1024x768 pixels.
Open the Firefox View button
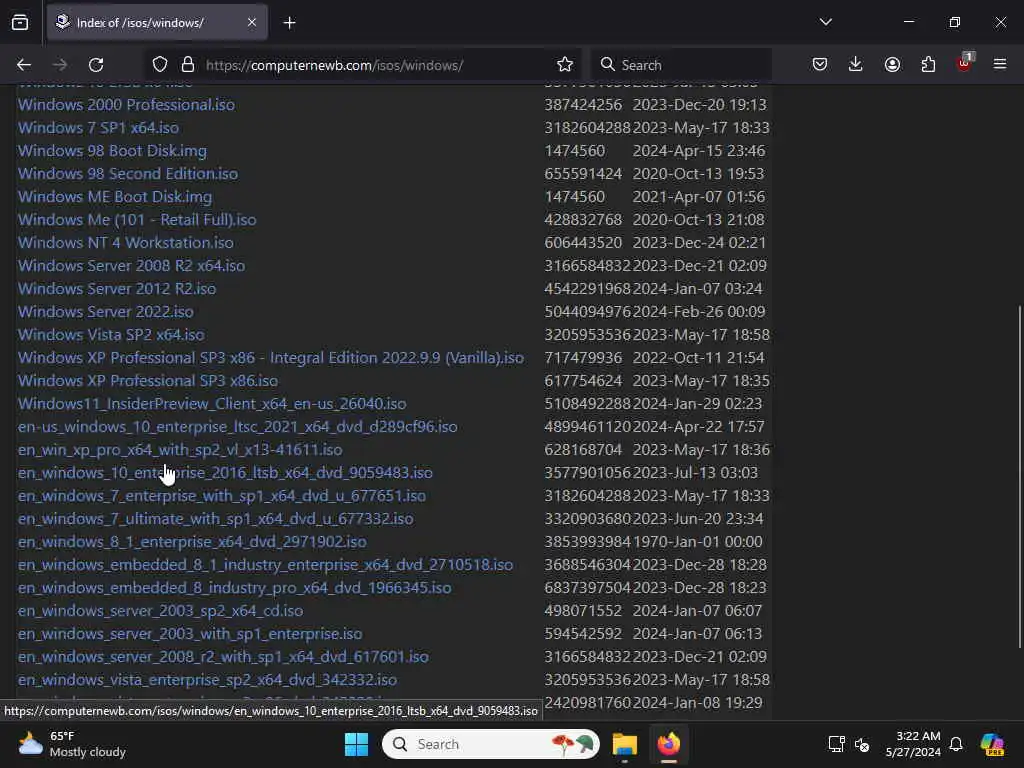point(20,22)
